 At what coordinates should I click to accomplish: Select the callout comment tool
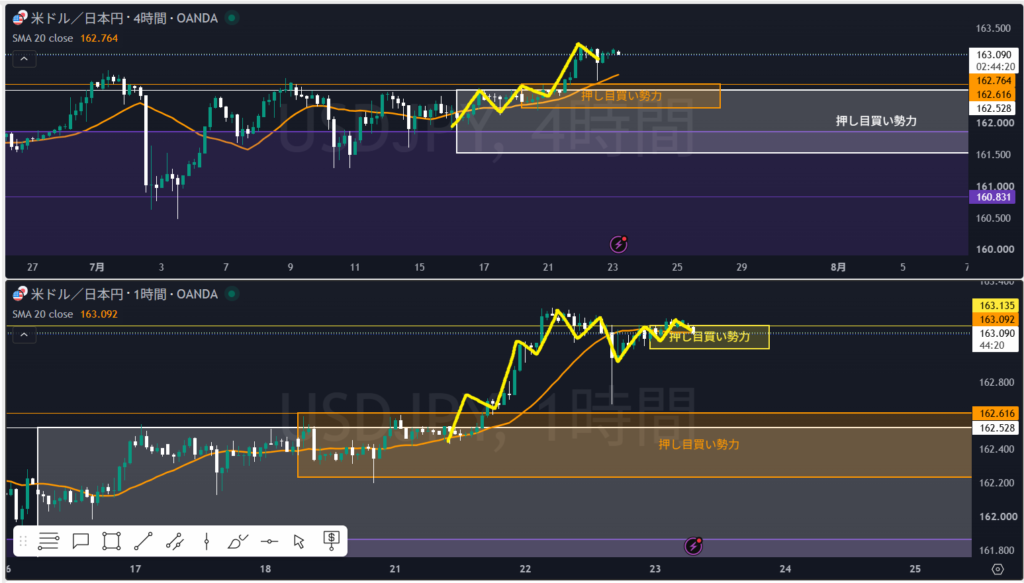pos(80,541)
